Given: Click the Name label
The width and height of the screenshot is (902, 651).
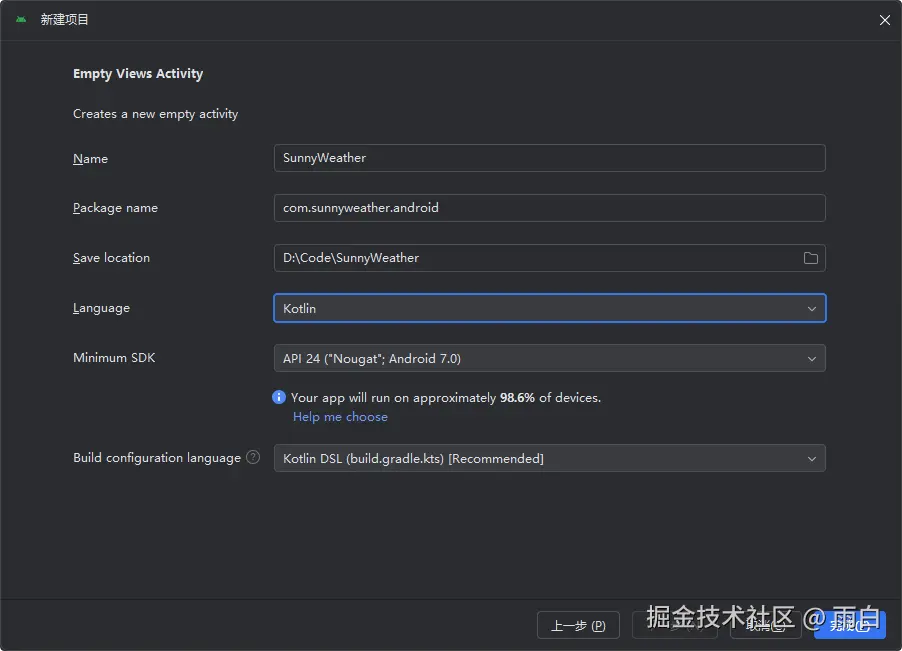Looking at the screenshot, I should pos(90,159).
